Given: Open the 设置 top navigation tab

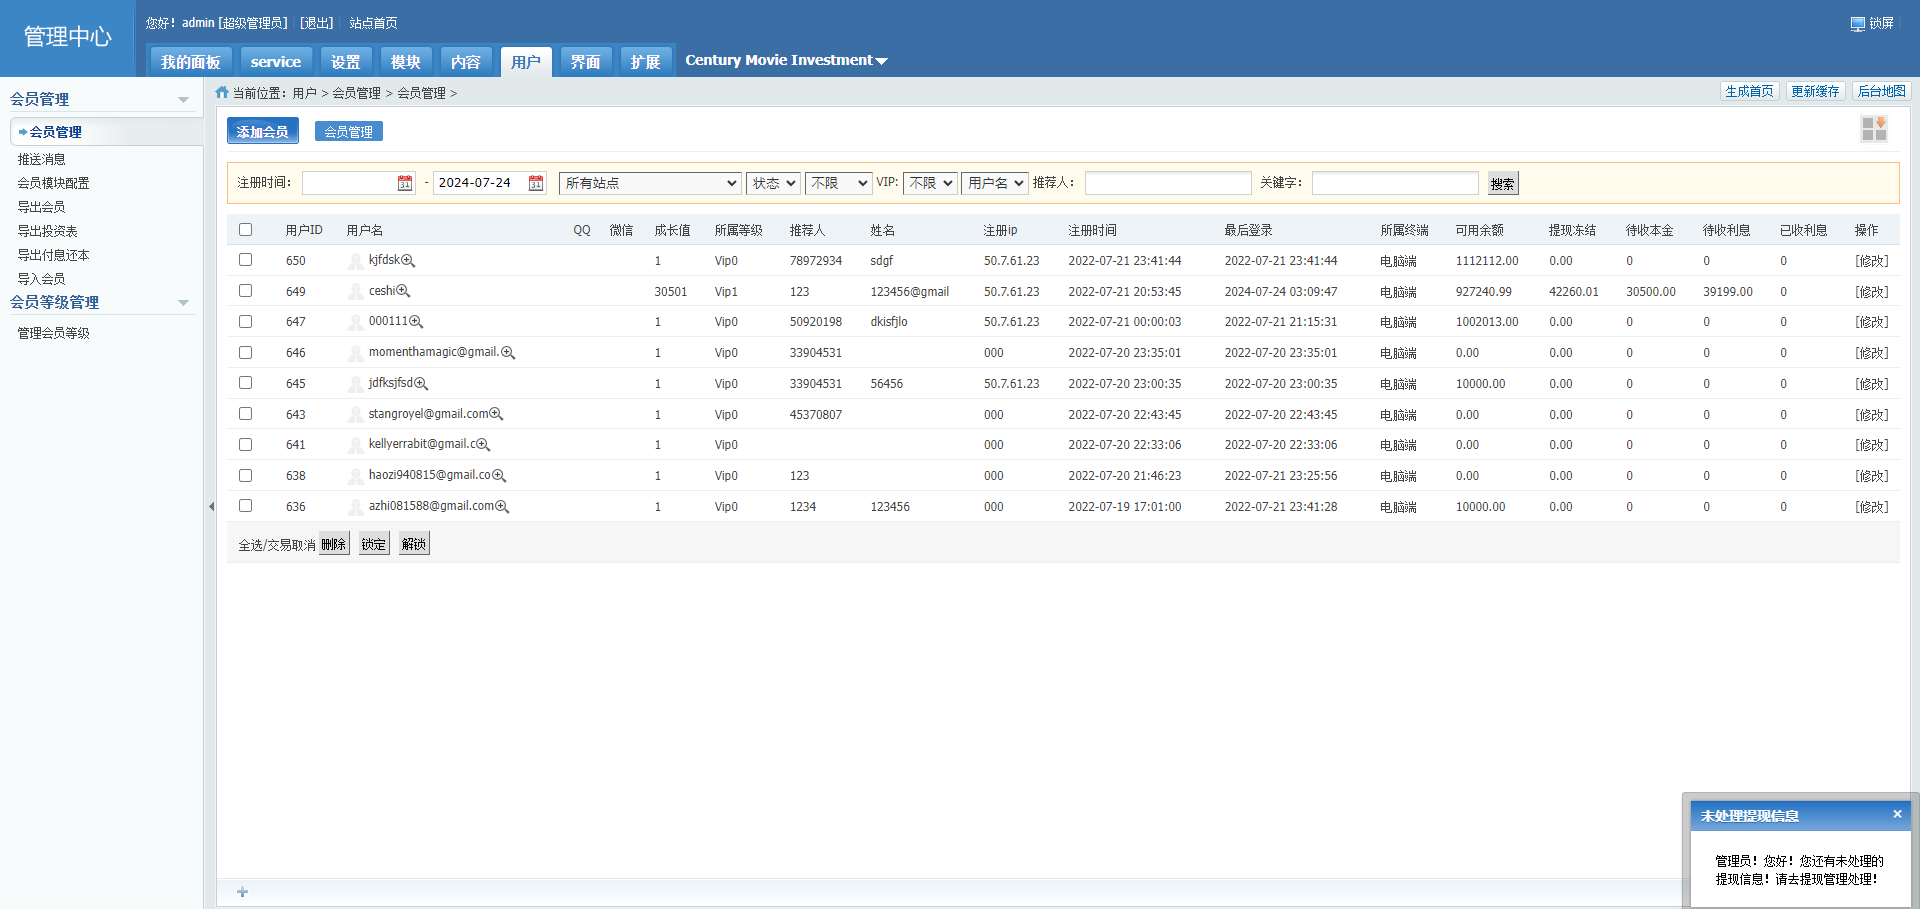Looking at the screenshot, I should pos(345,62).
